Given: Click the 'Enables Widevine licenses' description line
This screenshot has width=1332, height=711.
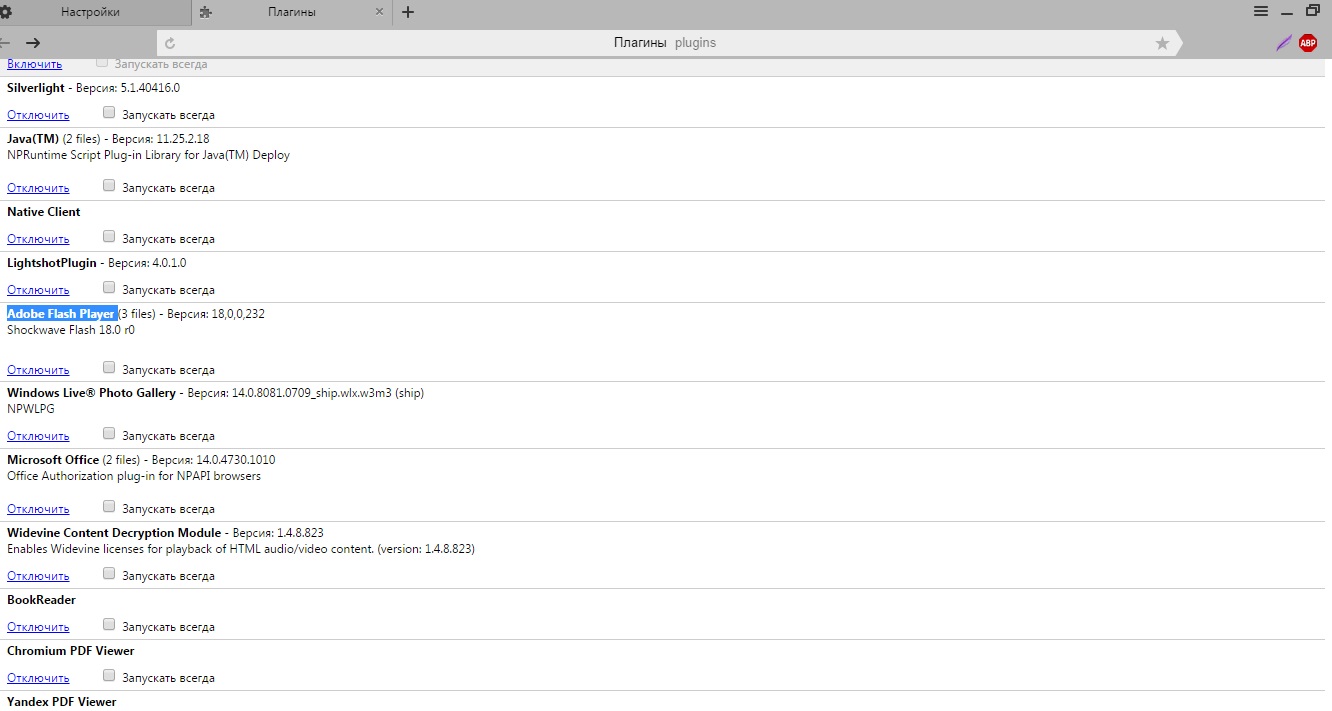Looking at the screenshot, I should 241,549.
